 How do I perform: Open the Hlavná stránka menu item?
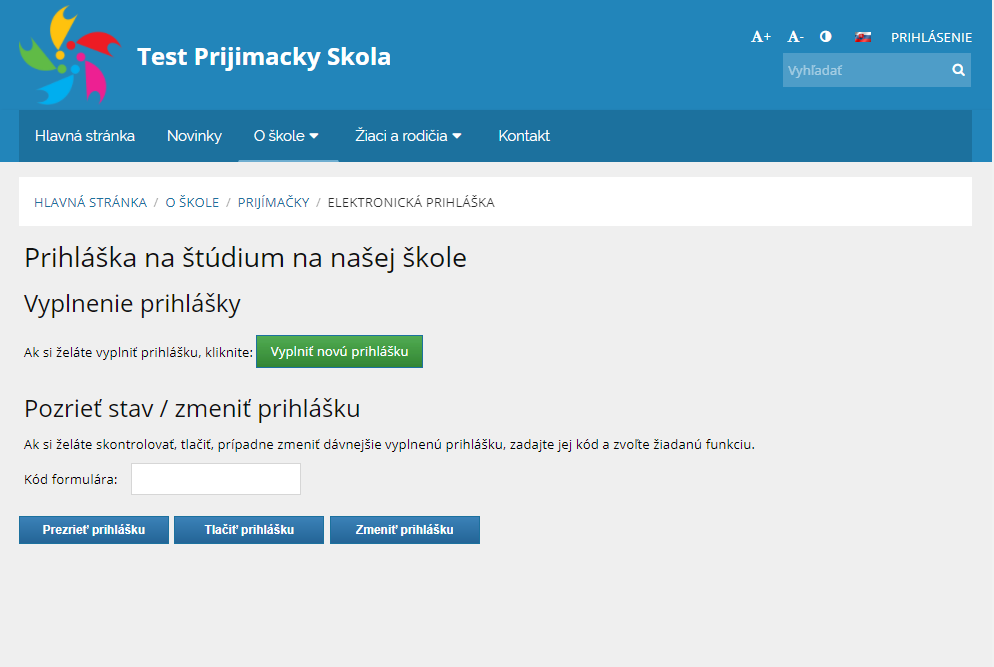85,136
